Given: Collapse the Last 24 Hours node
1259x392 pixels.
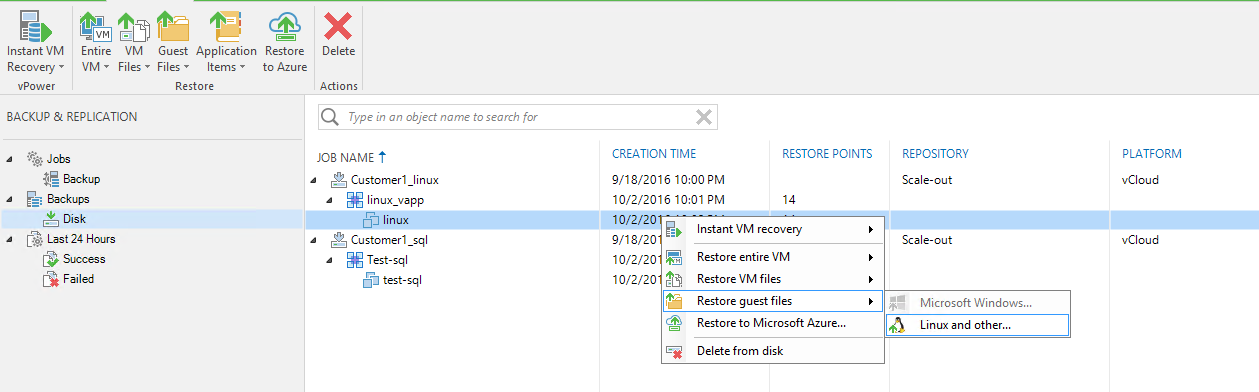Looking at the screenshot, I should click(x=9, y=239).
